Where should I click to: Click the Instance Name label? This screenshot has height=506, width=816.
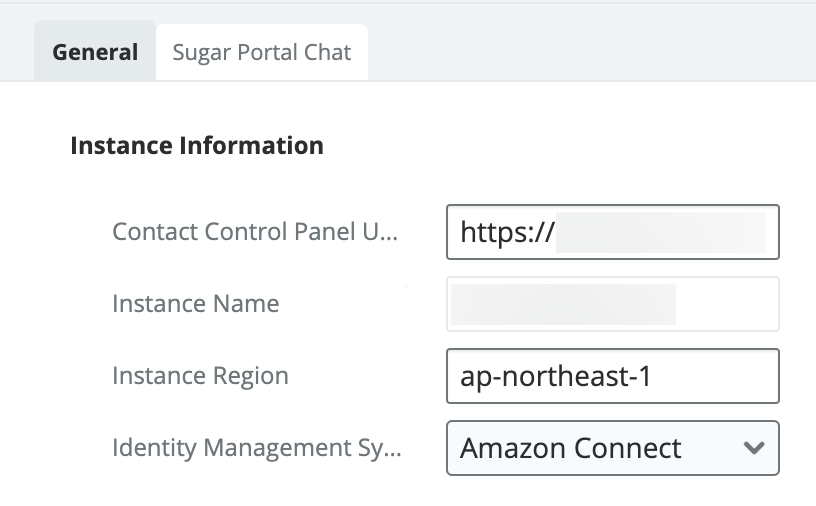click(x=196, y=304)
